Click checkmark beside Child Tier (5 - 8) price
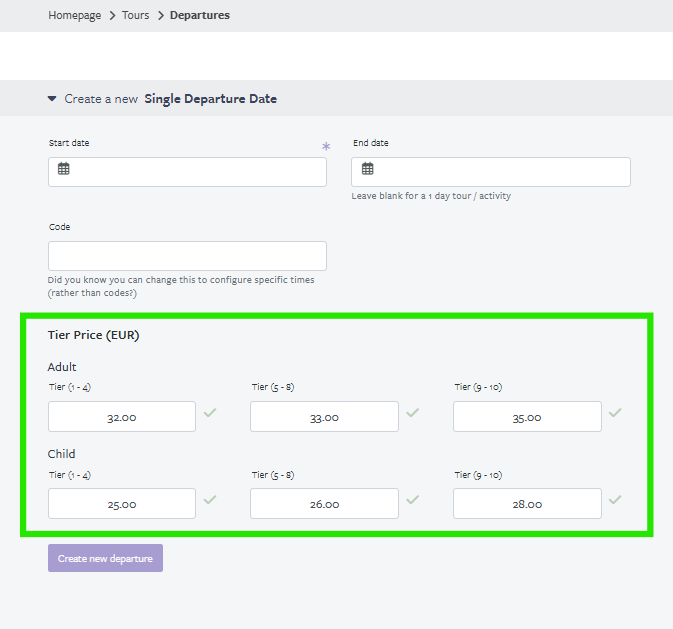The height and width of the screenshot is (629, 673). click(x=412, y=500)
